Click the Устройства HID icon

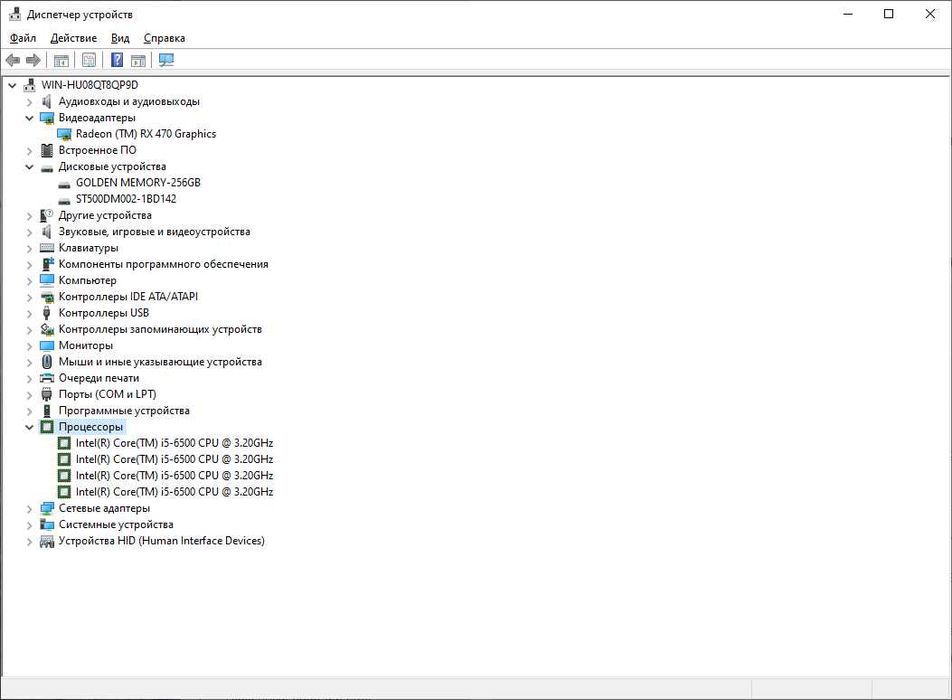click(47, 541)
